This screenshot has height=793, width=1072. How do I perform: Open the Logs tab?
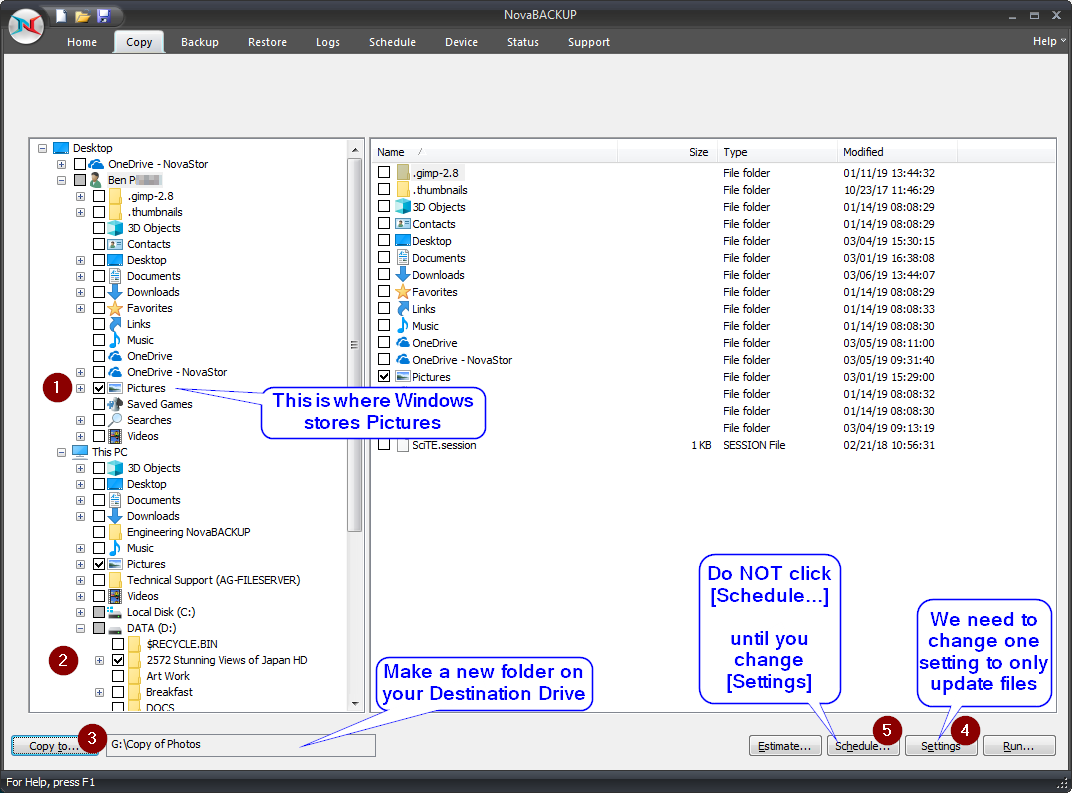click(x=327, y=42)
